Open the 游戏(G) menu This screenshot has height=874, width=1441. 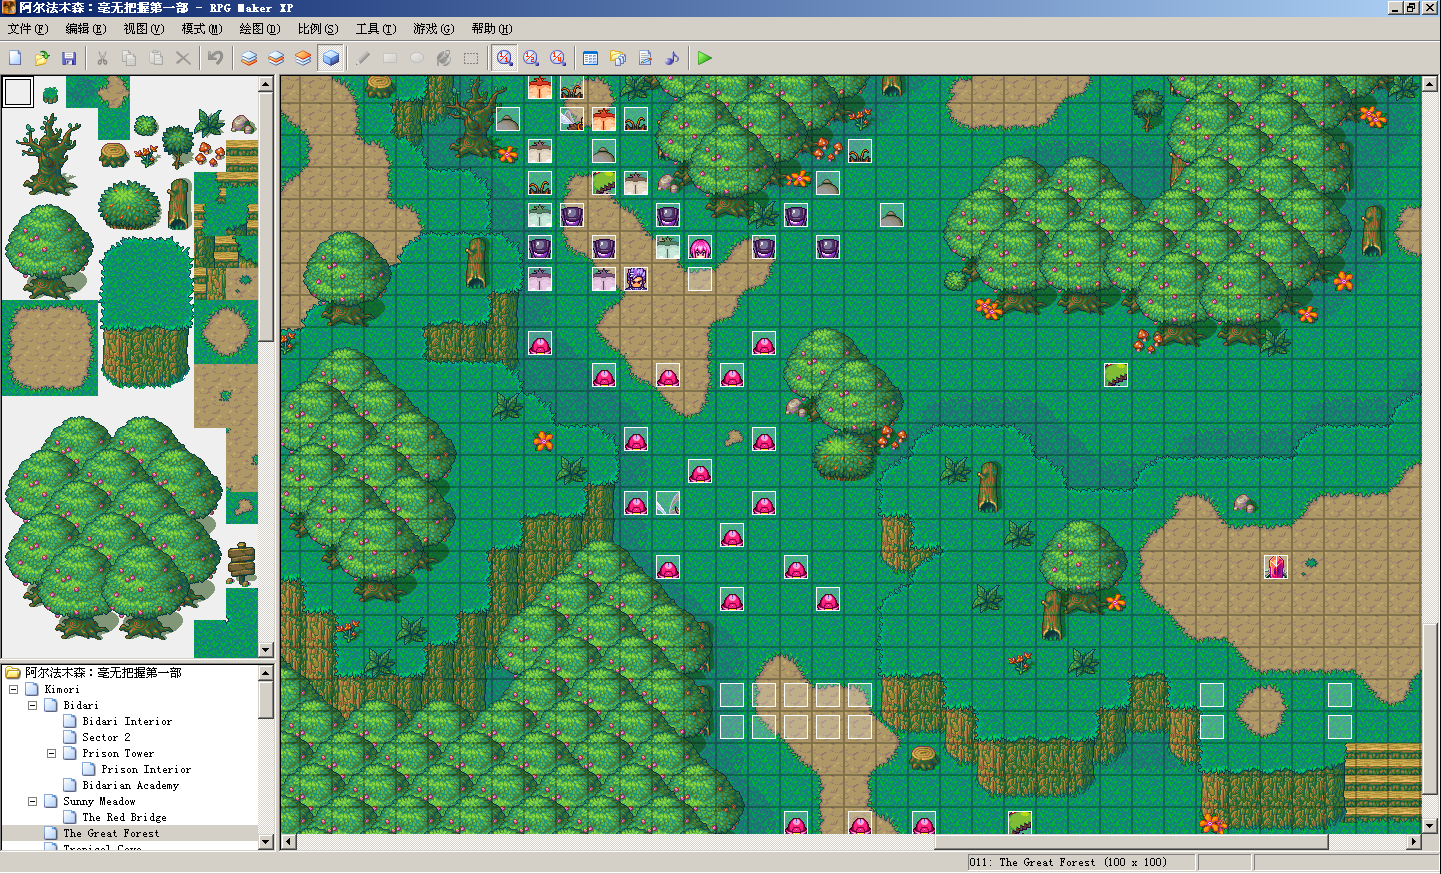[433, 29]
